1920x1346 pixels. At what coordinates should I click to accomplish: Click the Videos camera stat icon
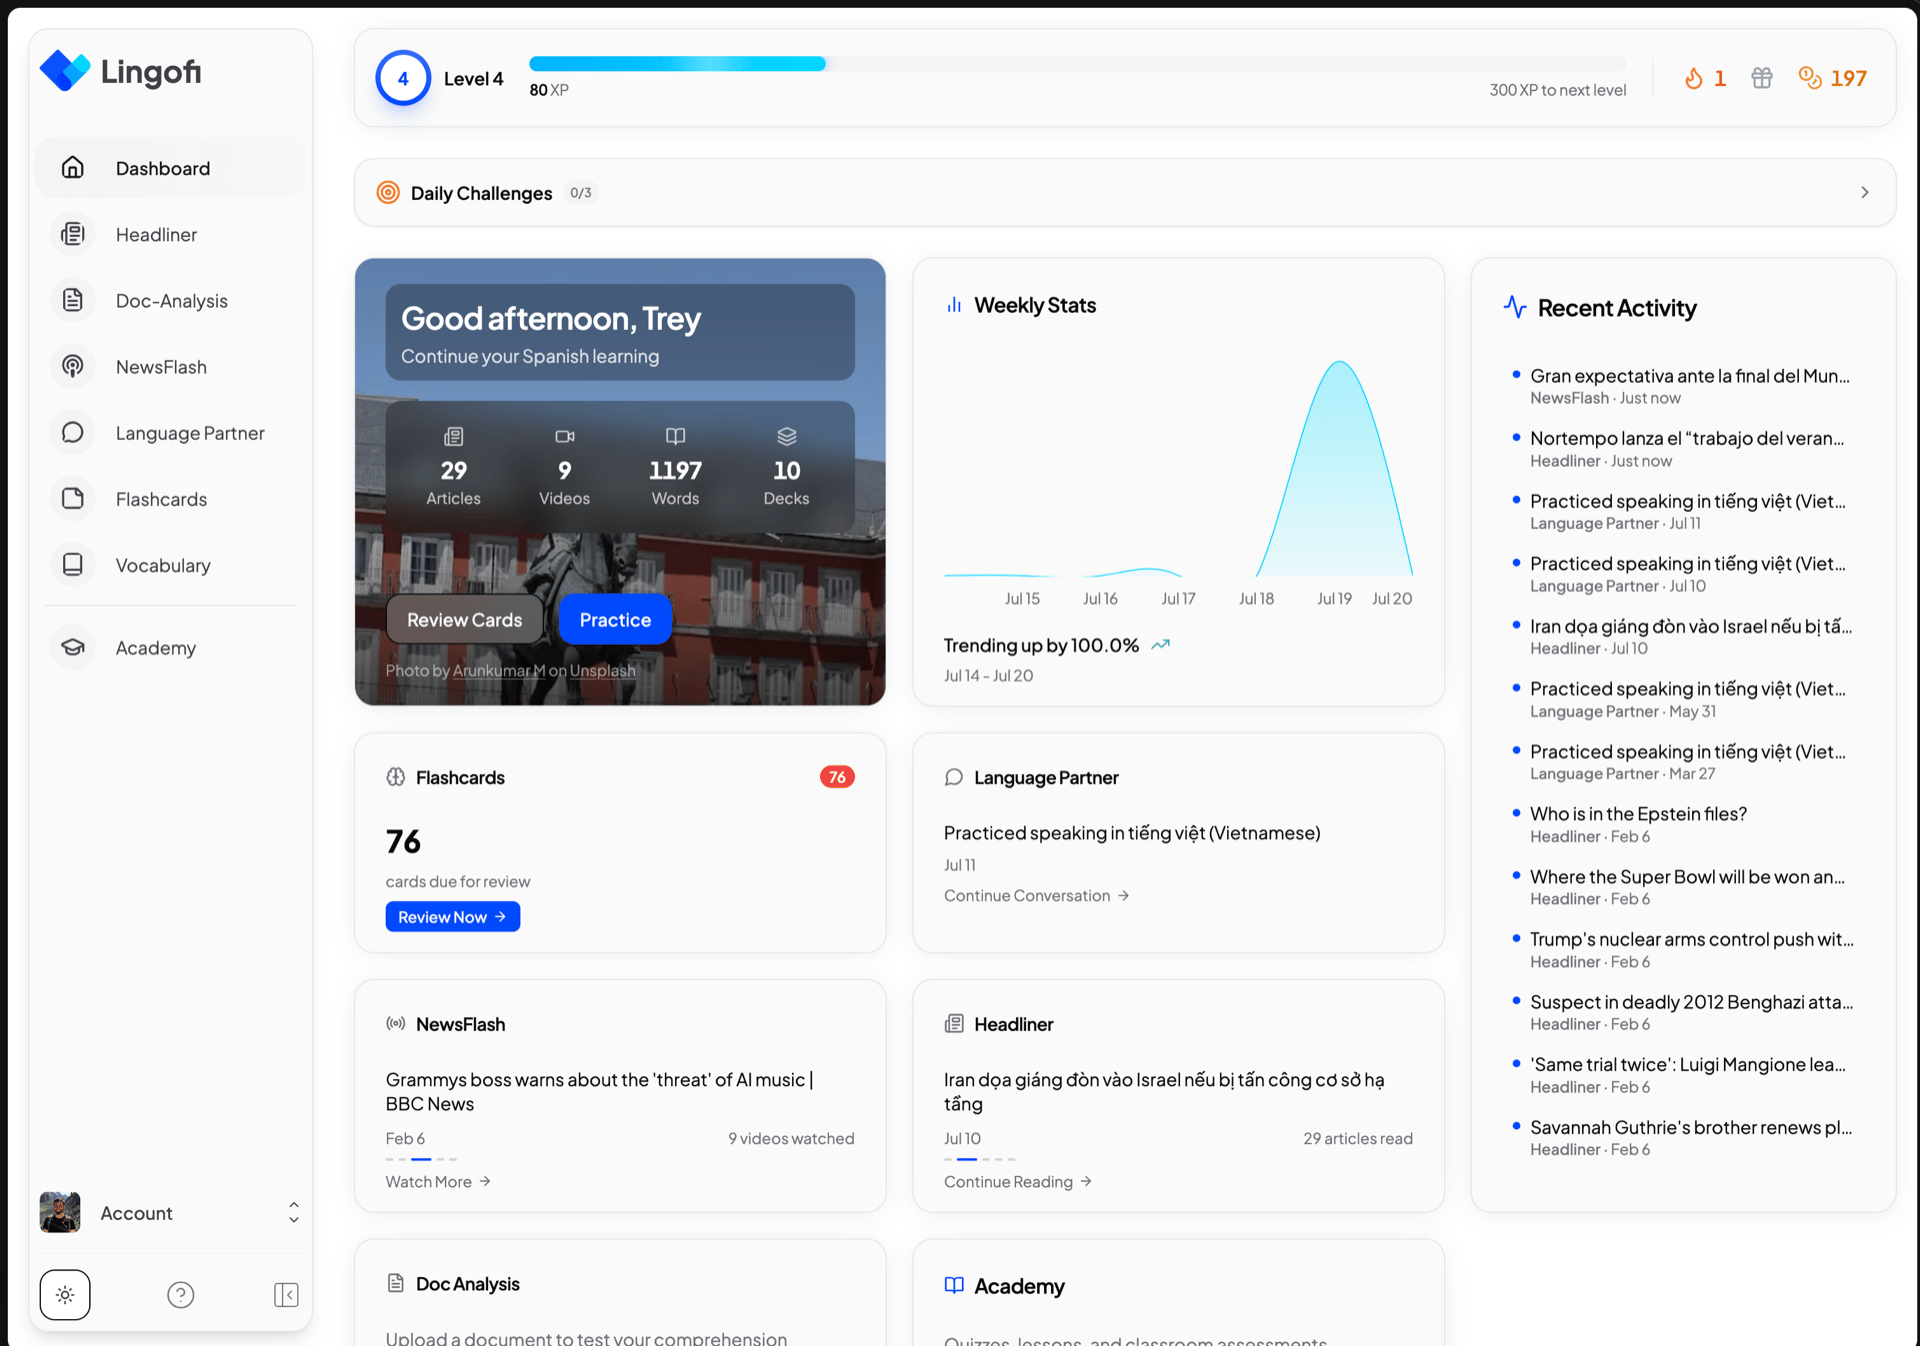click(564, 436)
